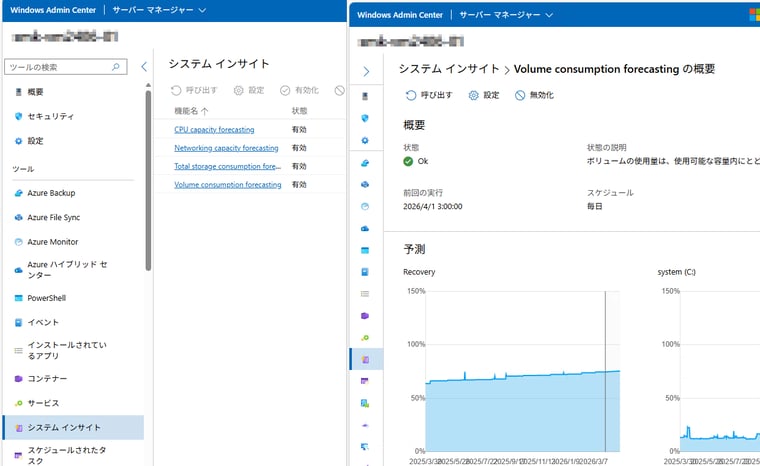Open Security shield icon in right window collapsed sidebar
The width and height of the screenshot is (760, 466).
point(365,118)
